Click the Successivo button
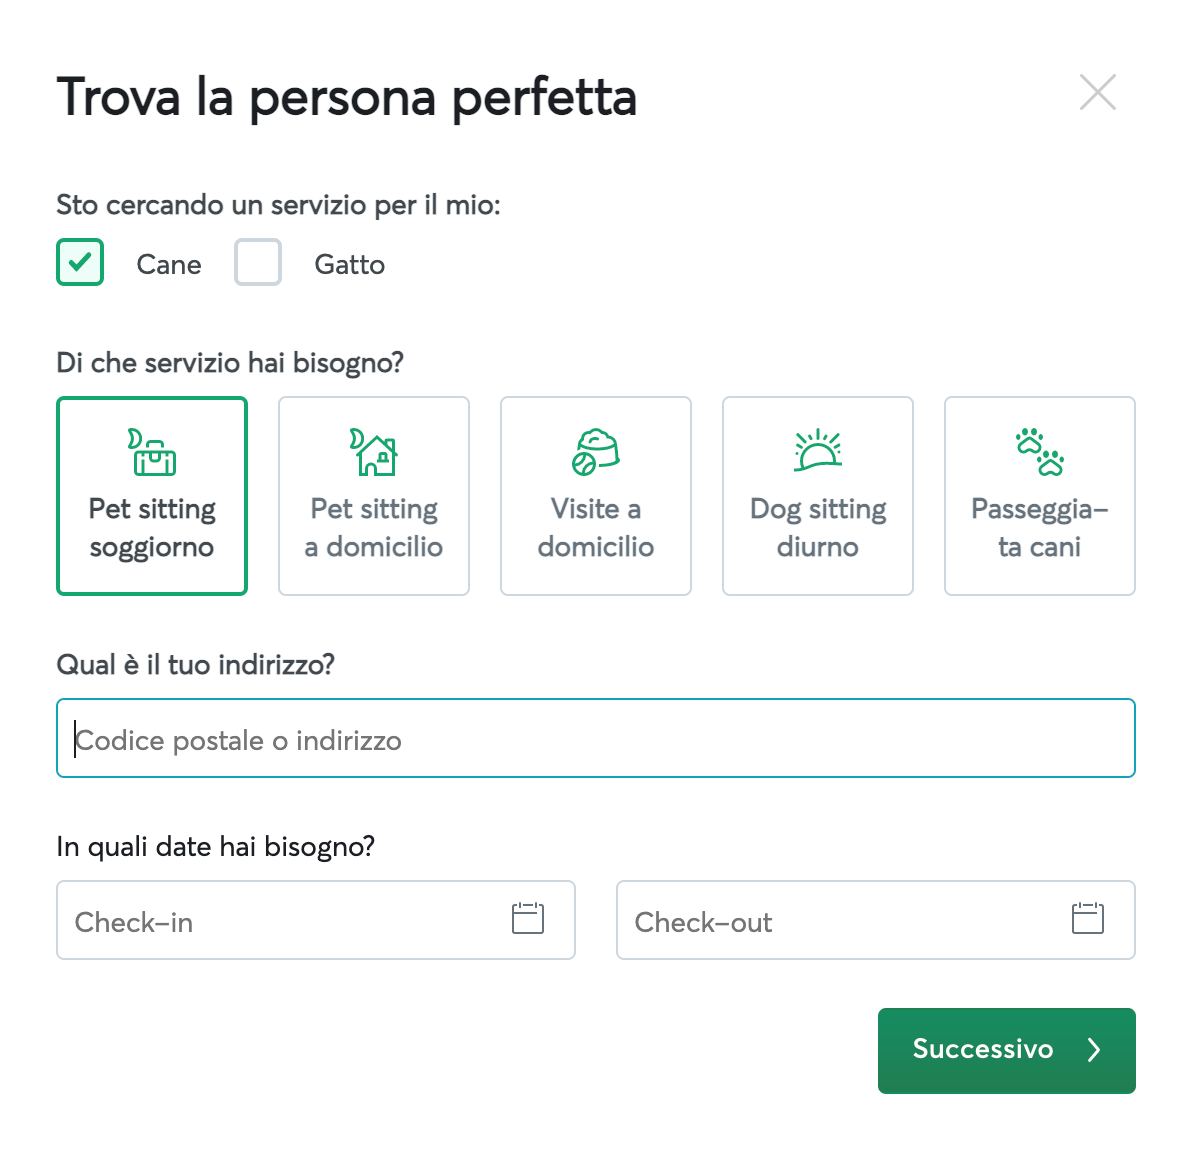The width and height of the screenshot is (1194, 1150). 1007,1051
